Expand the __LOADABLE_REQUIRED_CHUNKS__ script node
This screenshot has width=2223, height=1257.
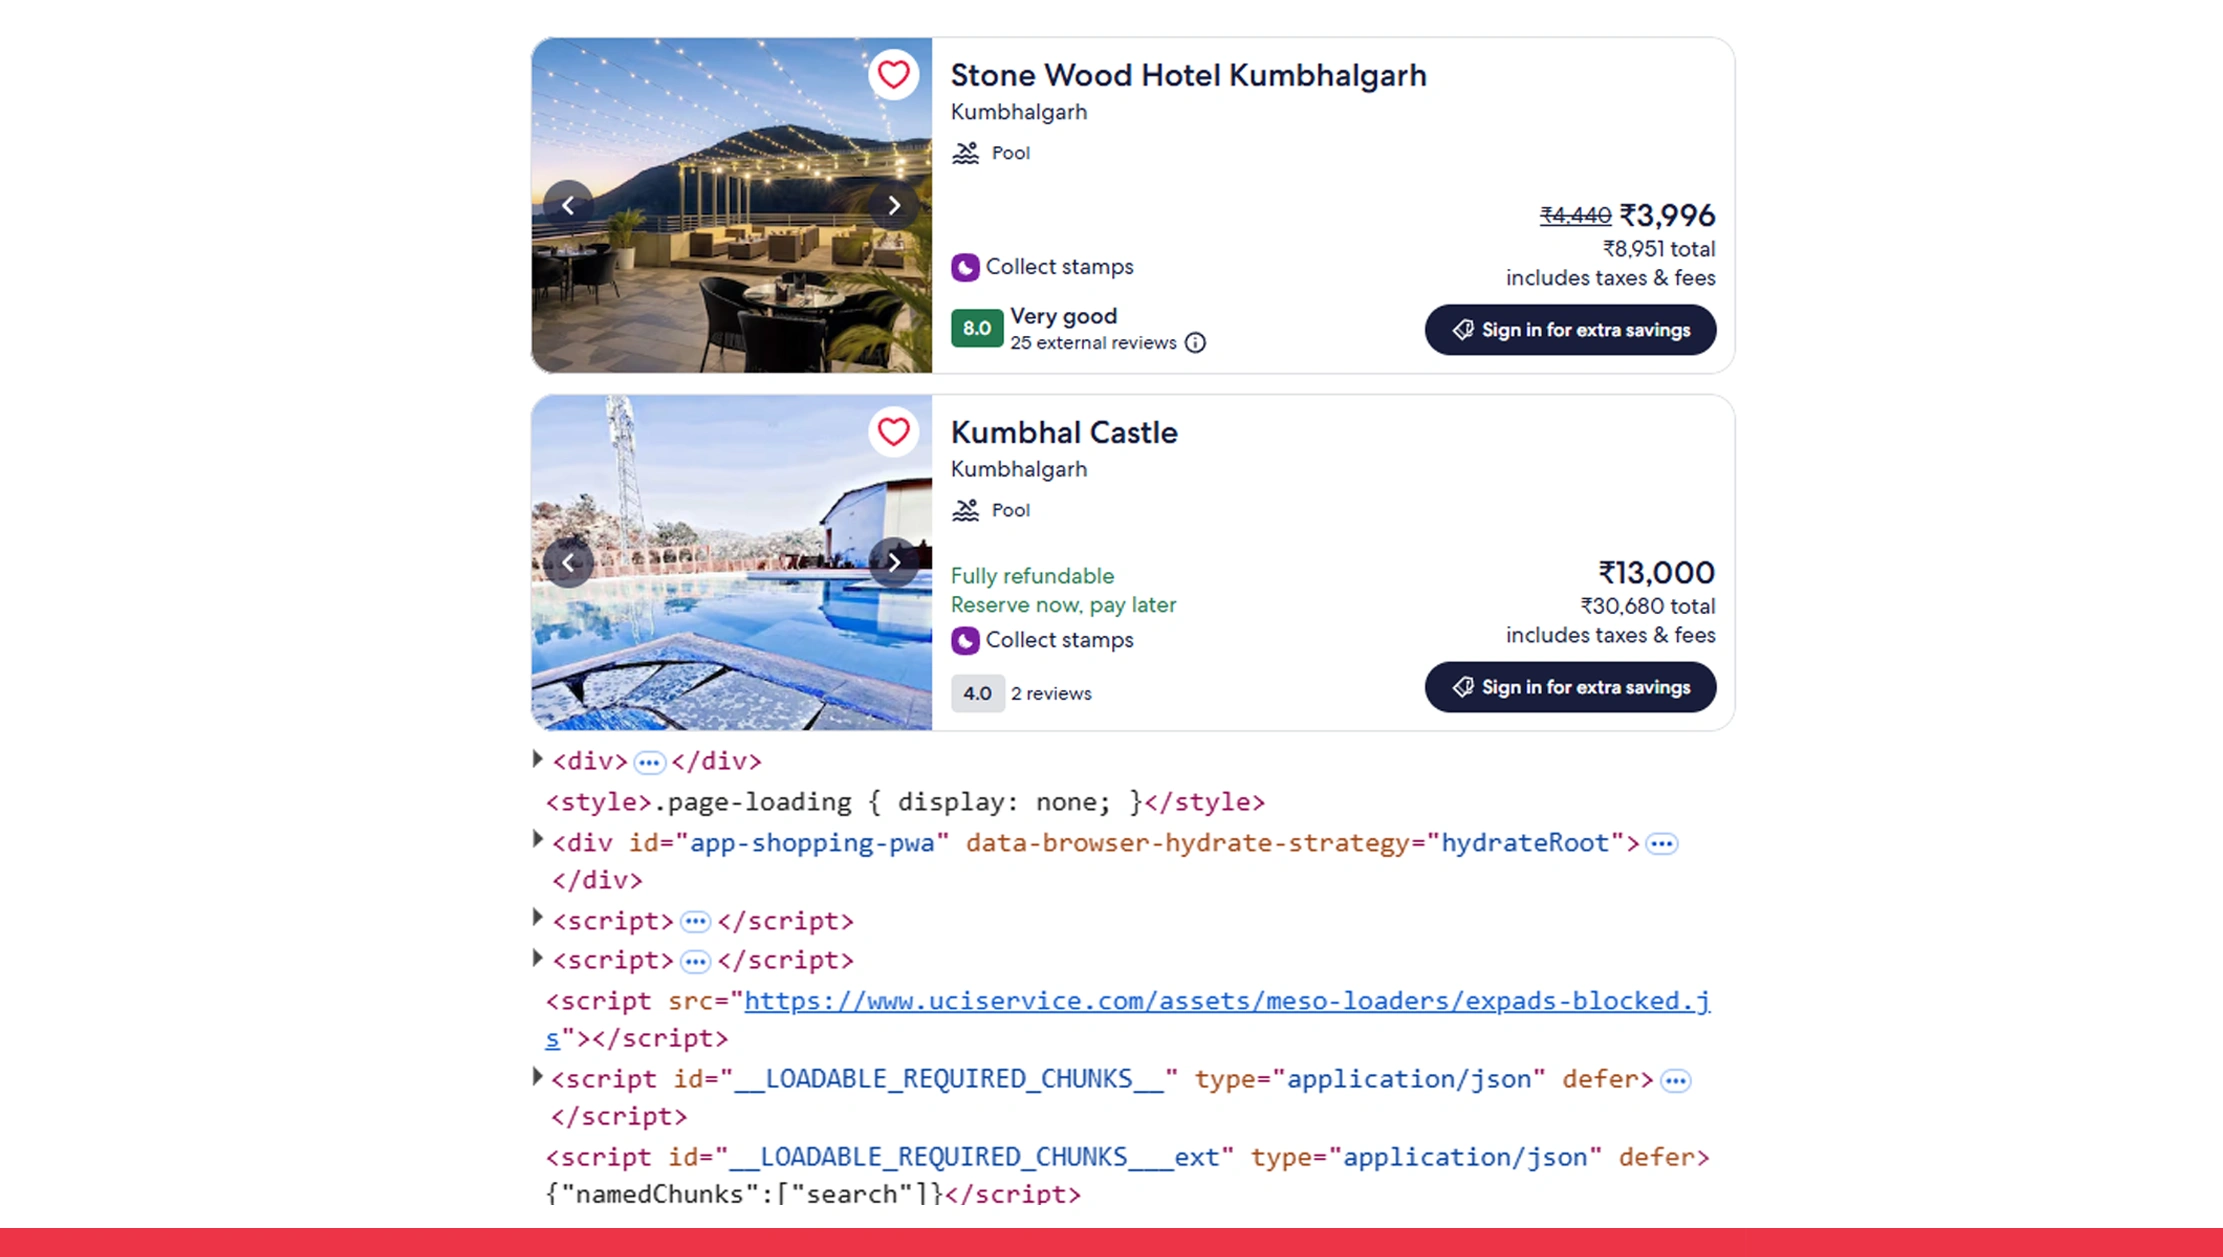[538, 1077]
